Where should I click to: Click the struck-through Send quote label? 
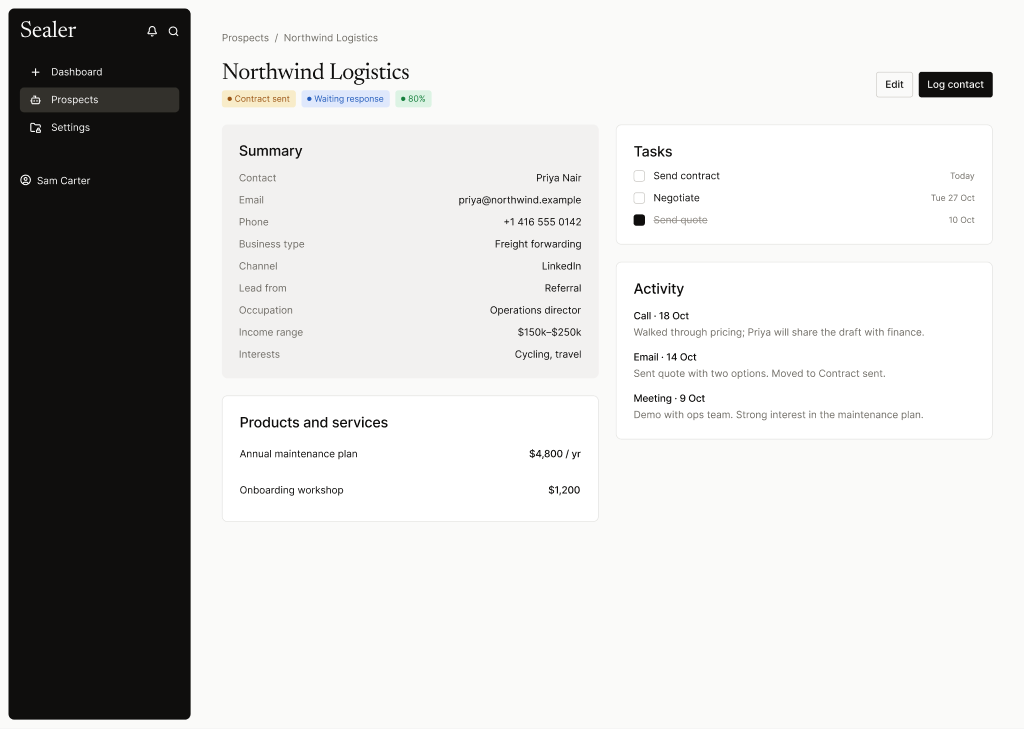coord(680,220)
